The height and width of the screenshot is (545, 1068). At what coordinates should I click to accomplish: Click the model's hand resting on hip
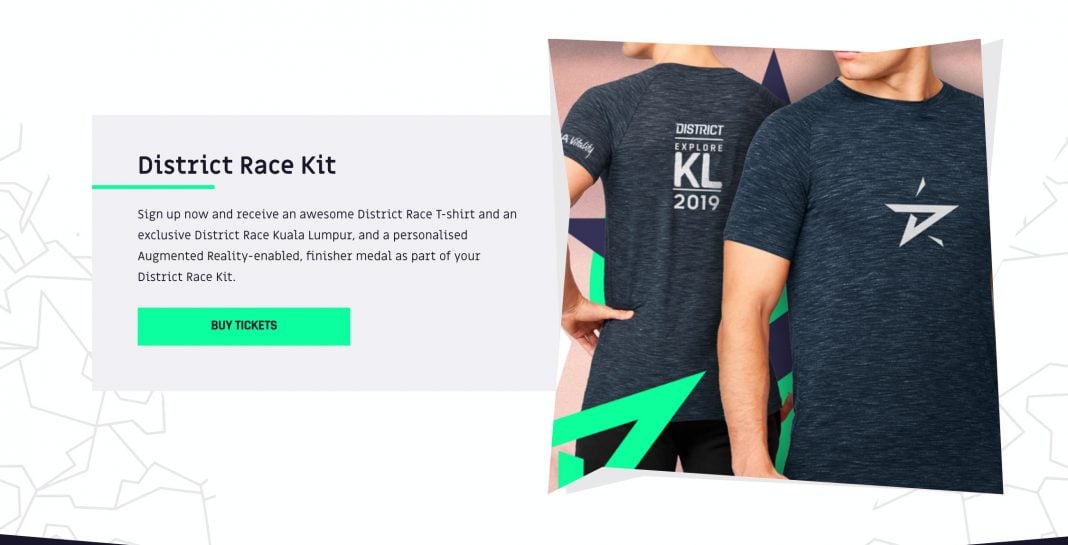[594, 322]
